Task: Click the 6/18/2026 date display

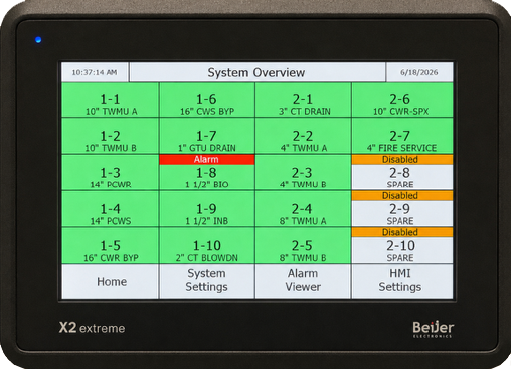Action: tap(419, 72)
